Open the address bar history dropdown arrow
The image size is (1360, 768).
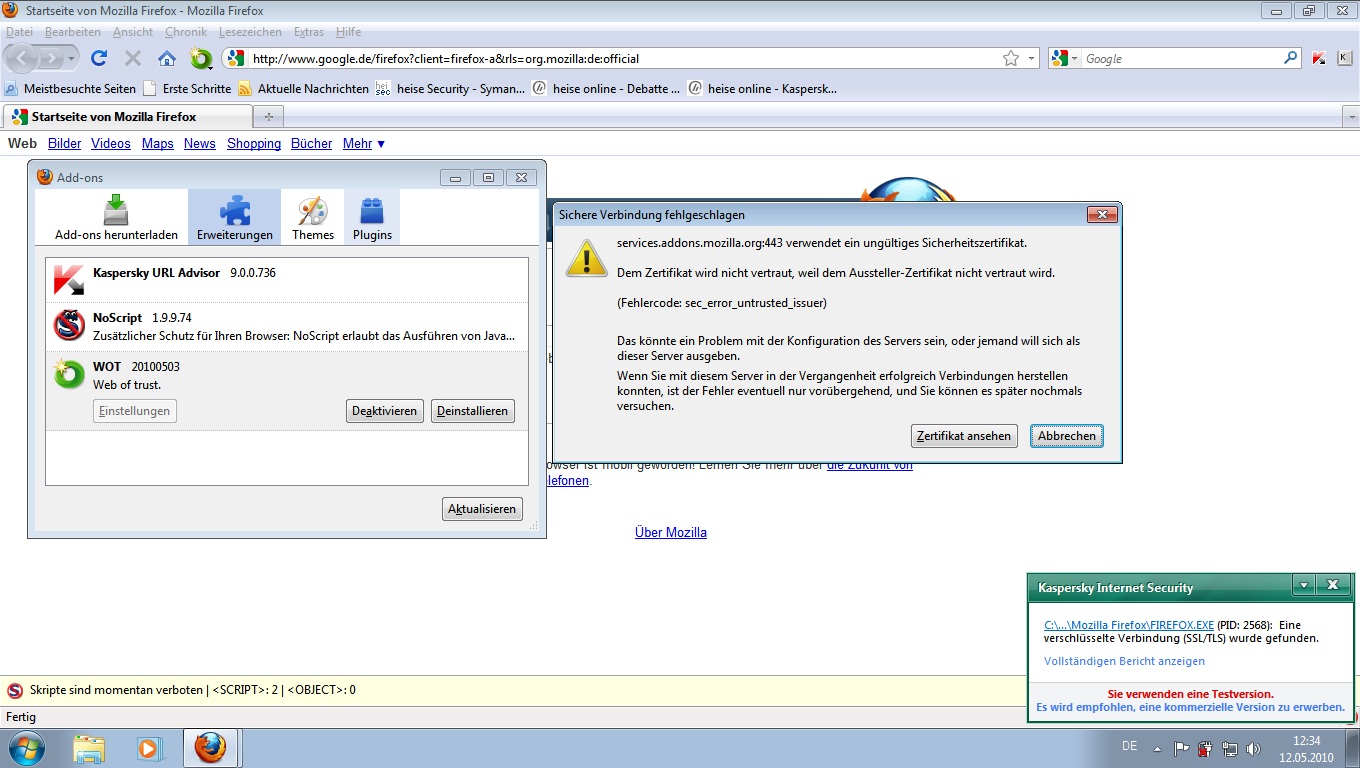point(1032,58)
